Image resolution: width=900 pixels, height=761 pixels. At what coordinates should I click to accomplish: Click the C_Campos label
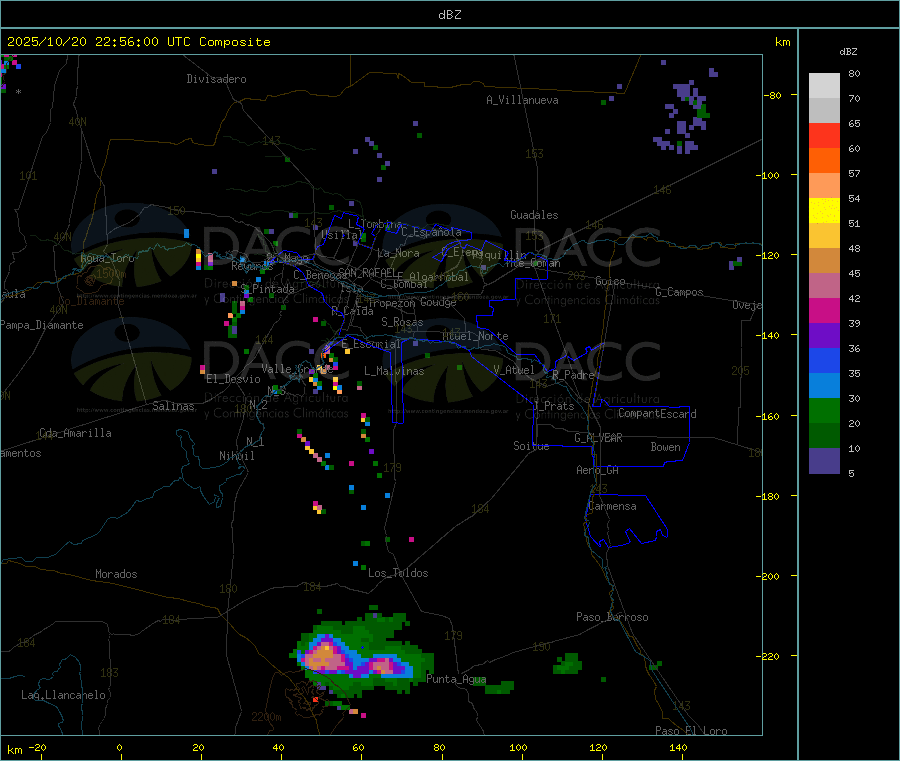679,292
